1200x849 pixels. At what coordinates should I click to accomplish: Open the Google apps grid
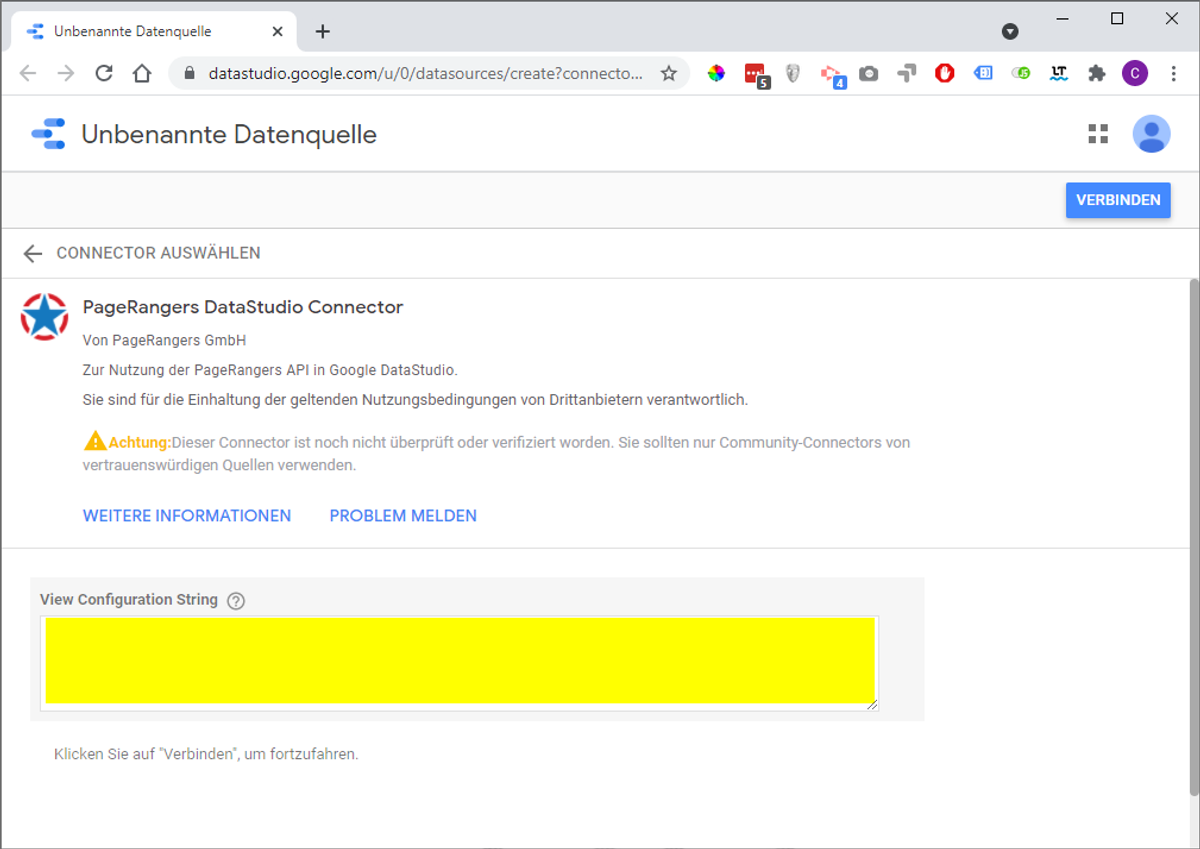pyautogui.click(x=1098, y=134)
